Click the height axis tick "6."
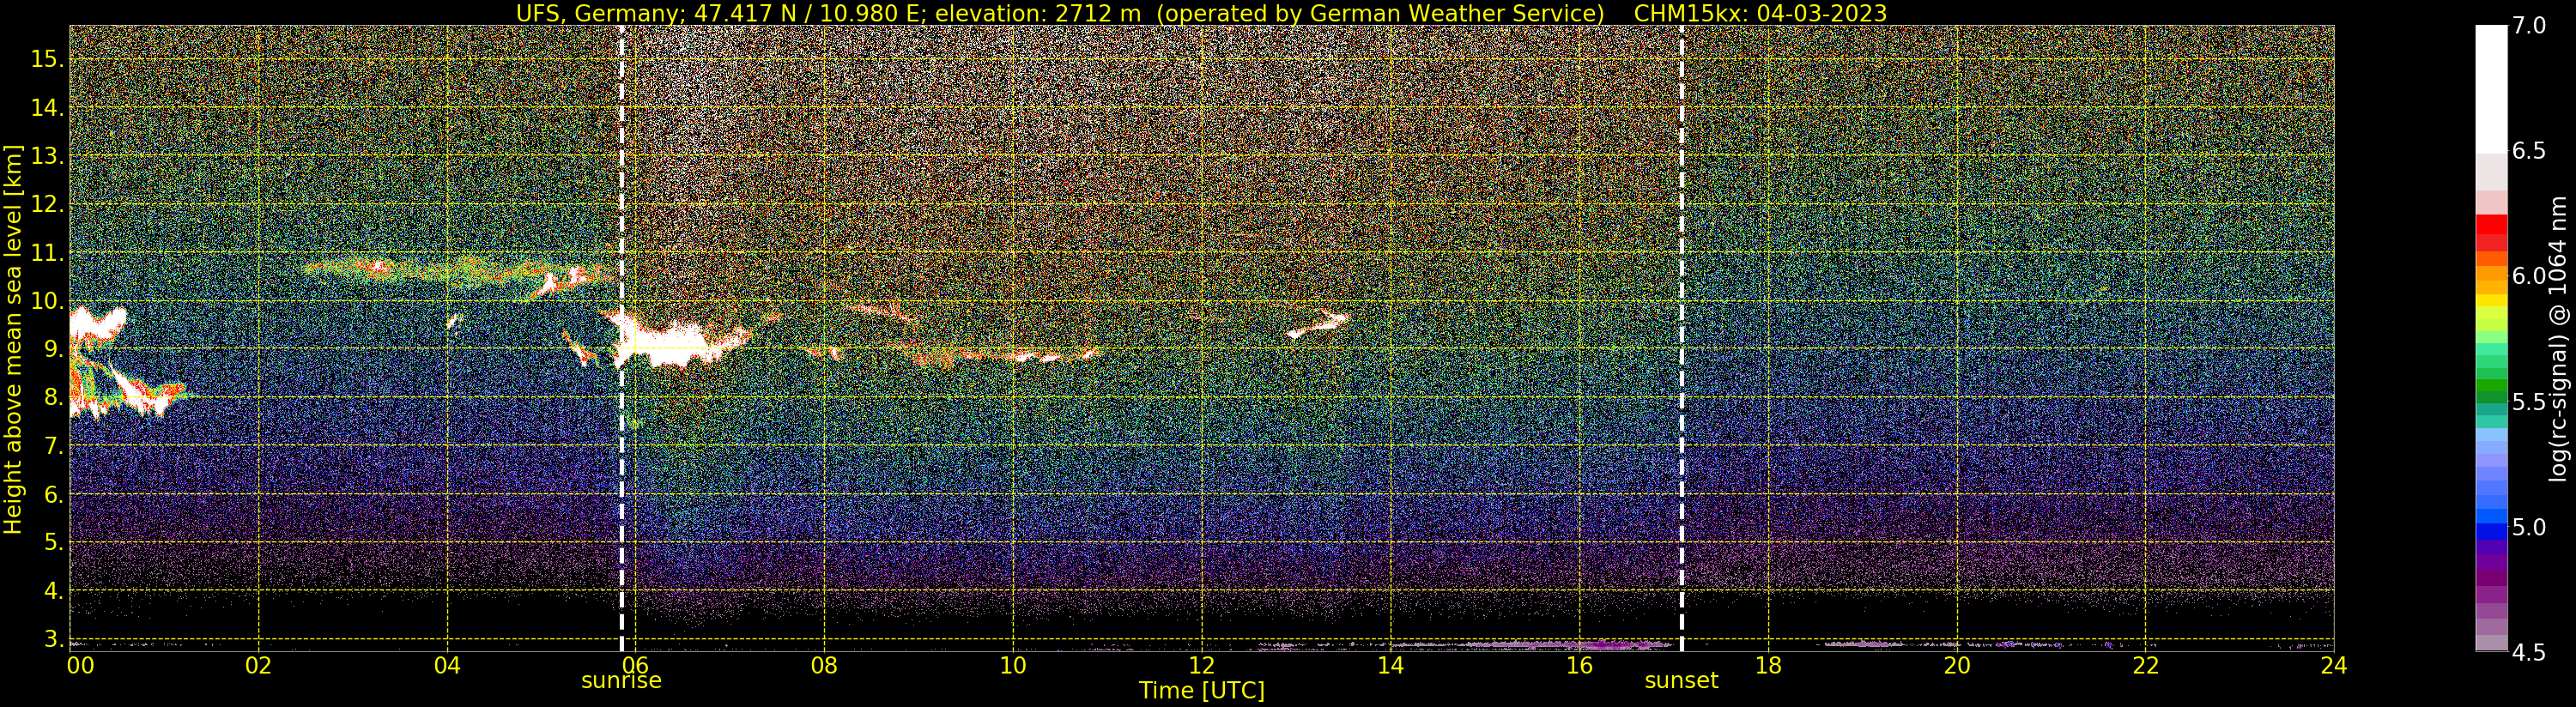This screenshot has width=2576, height=707. click(53, 494)
